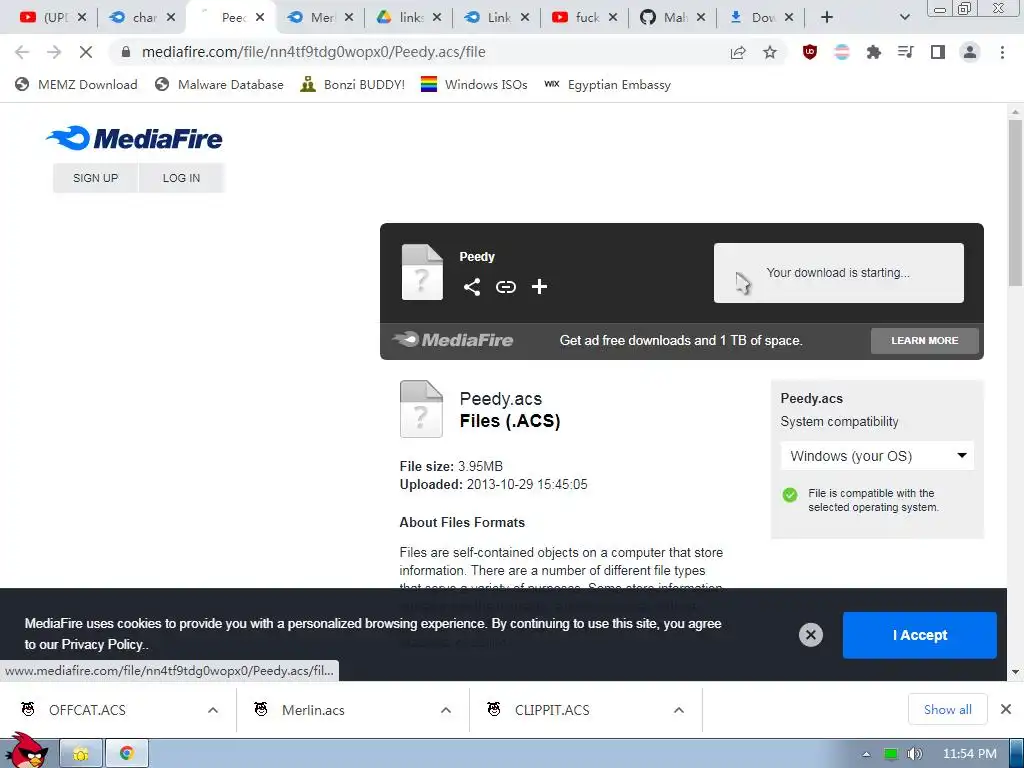Open MEMZ Download bookmark
Image resolution: width=1024 pixels, height=768 pixels.
click(x=76, y=84)
